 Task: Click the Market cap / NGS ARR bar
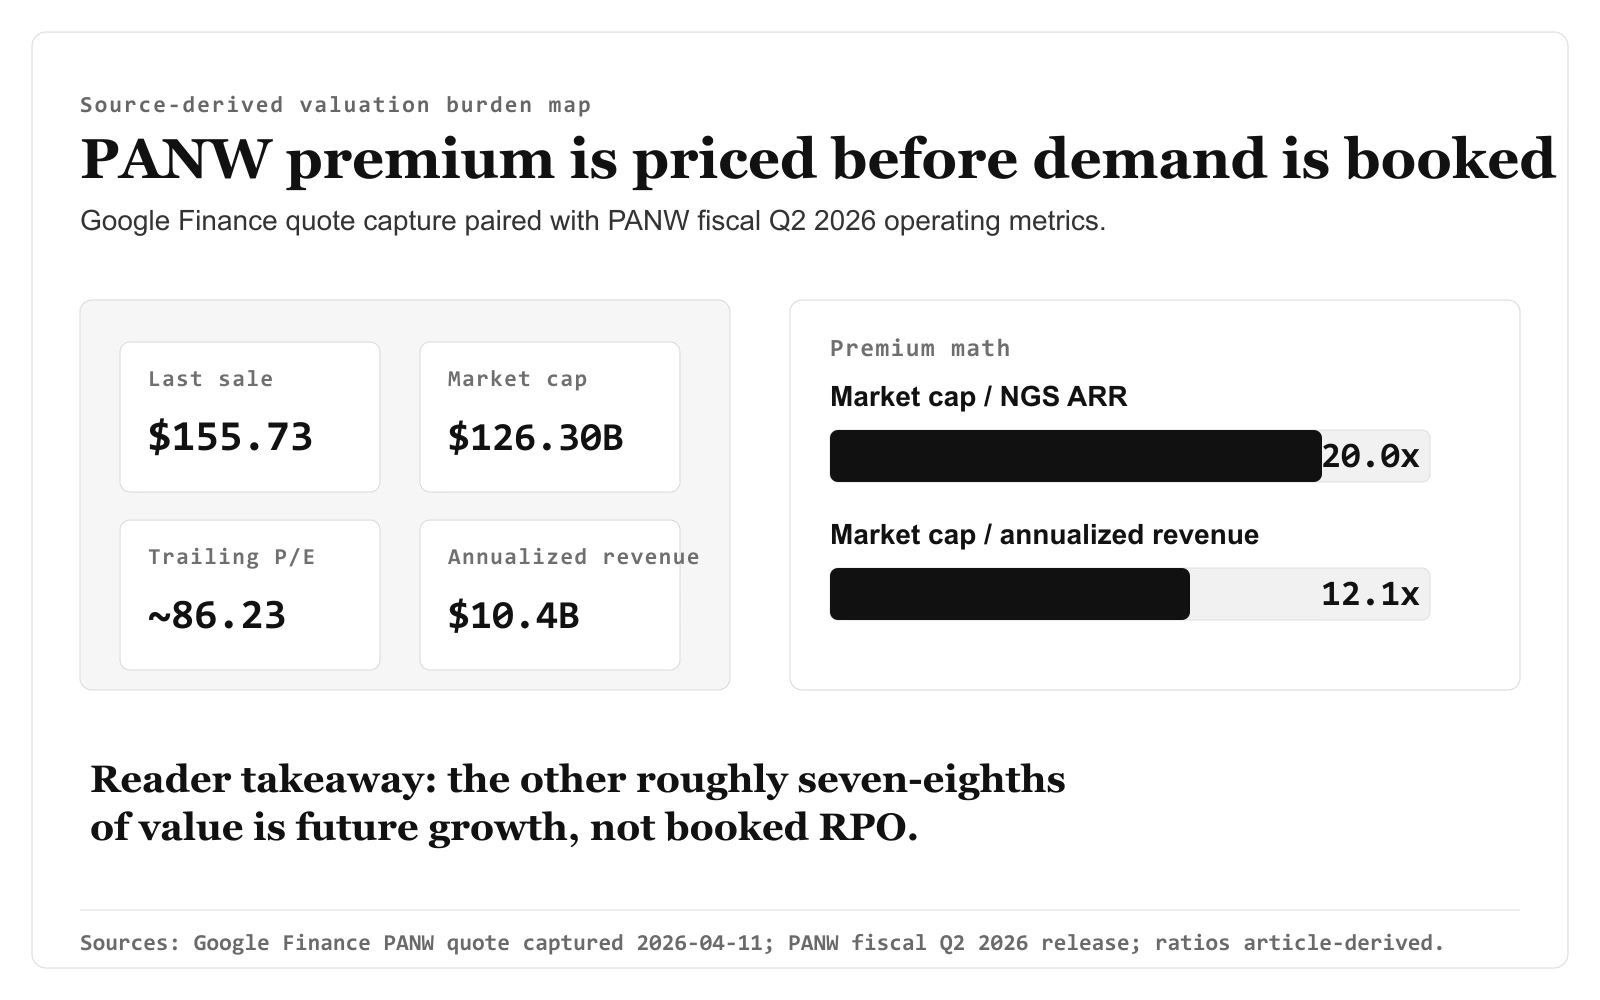click(x=1130, y=456)
